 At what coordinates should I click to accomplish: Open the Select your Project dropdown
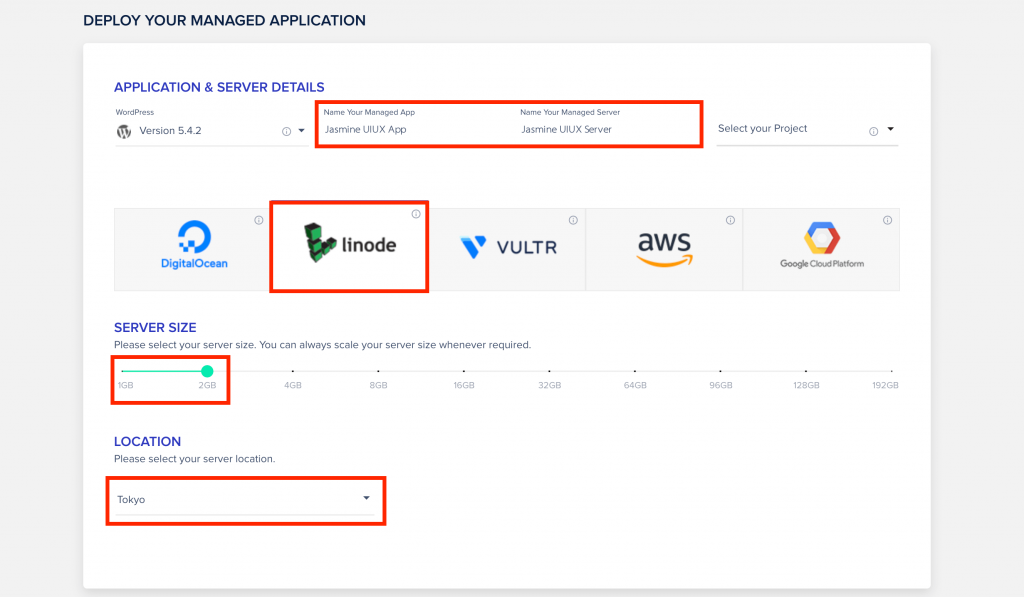point(807,129)
